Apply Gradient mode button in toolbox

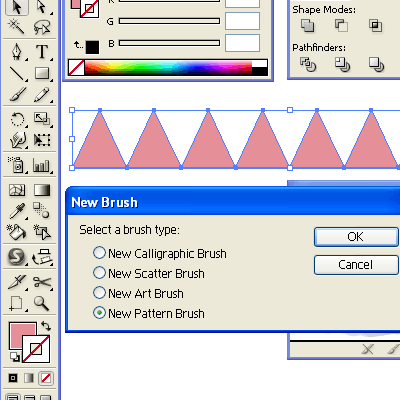click(29, 378)
